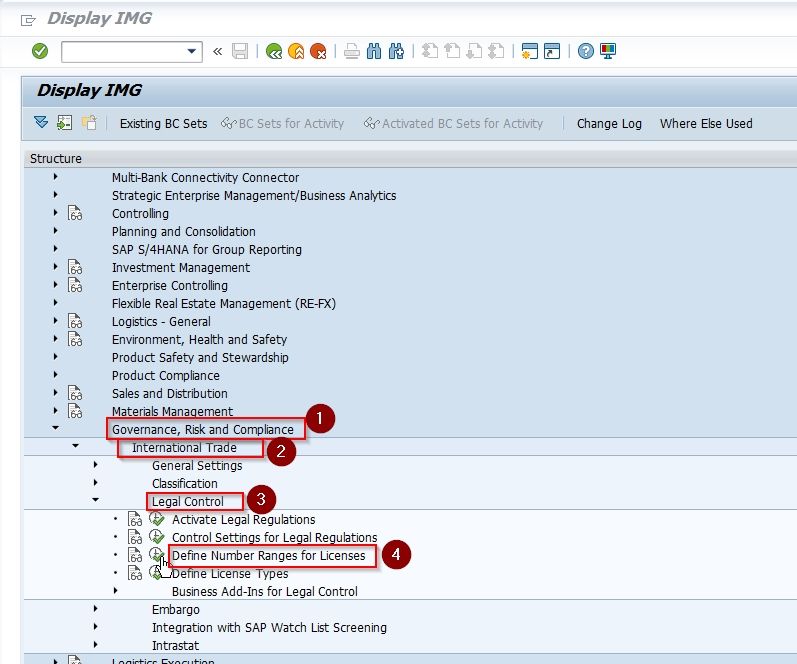Expand the Embargo node
This screenshot has width=797, height=664.
[96, 609]
